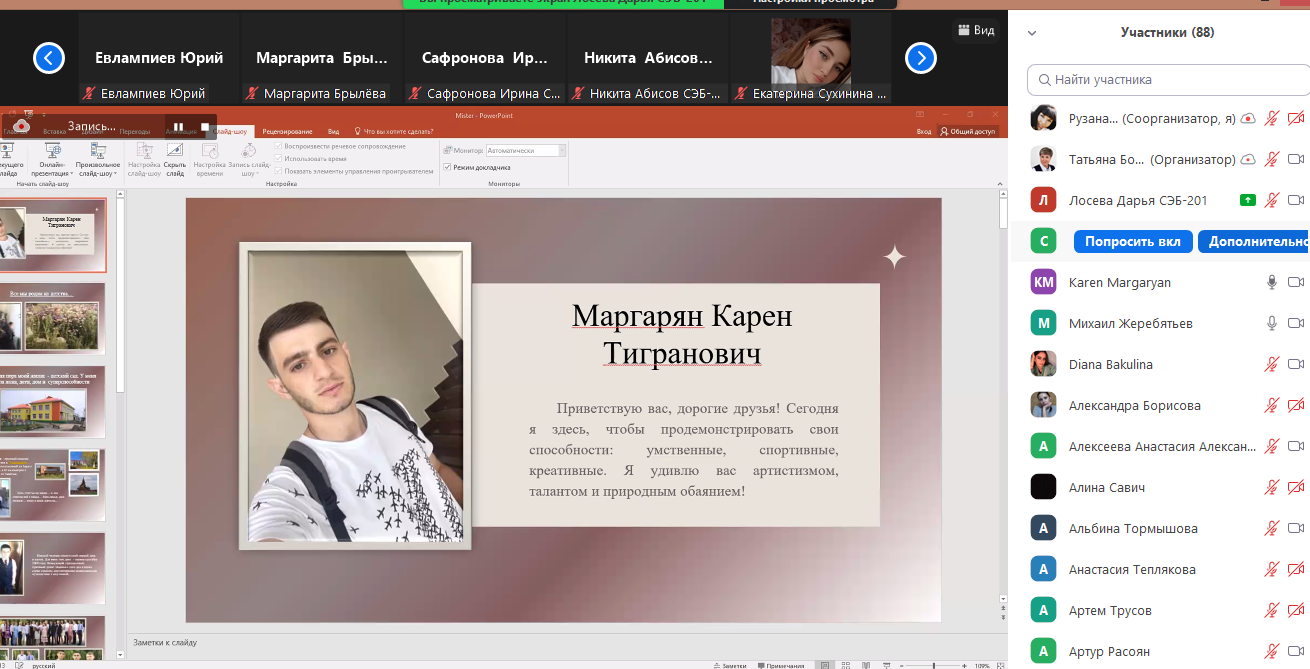The width and height of the screenshot is (1310, 669).
Task: Click muted microphone icon for Анастасия Теплякова
Action: point(1271,569)
